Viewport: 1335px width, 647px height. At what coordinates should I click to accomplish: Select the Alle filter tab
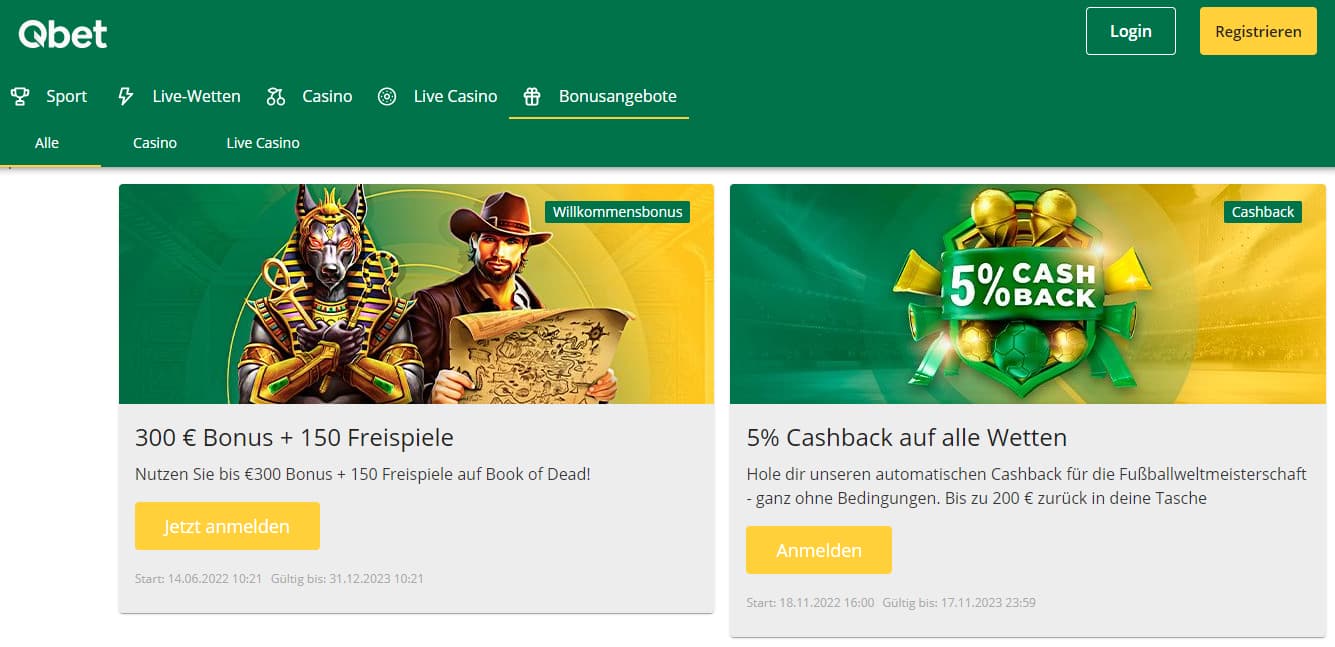(x=47, y=143)
